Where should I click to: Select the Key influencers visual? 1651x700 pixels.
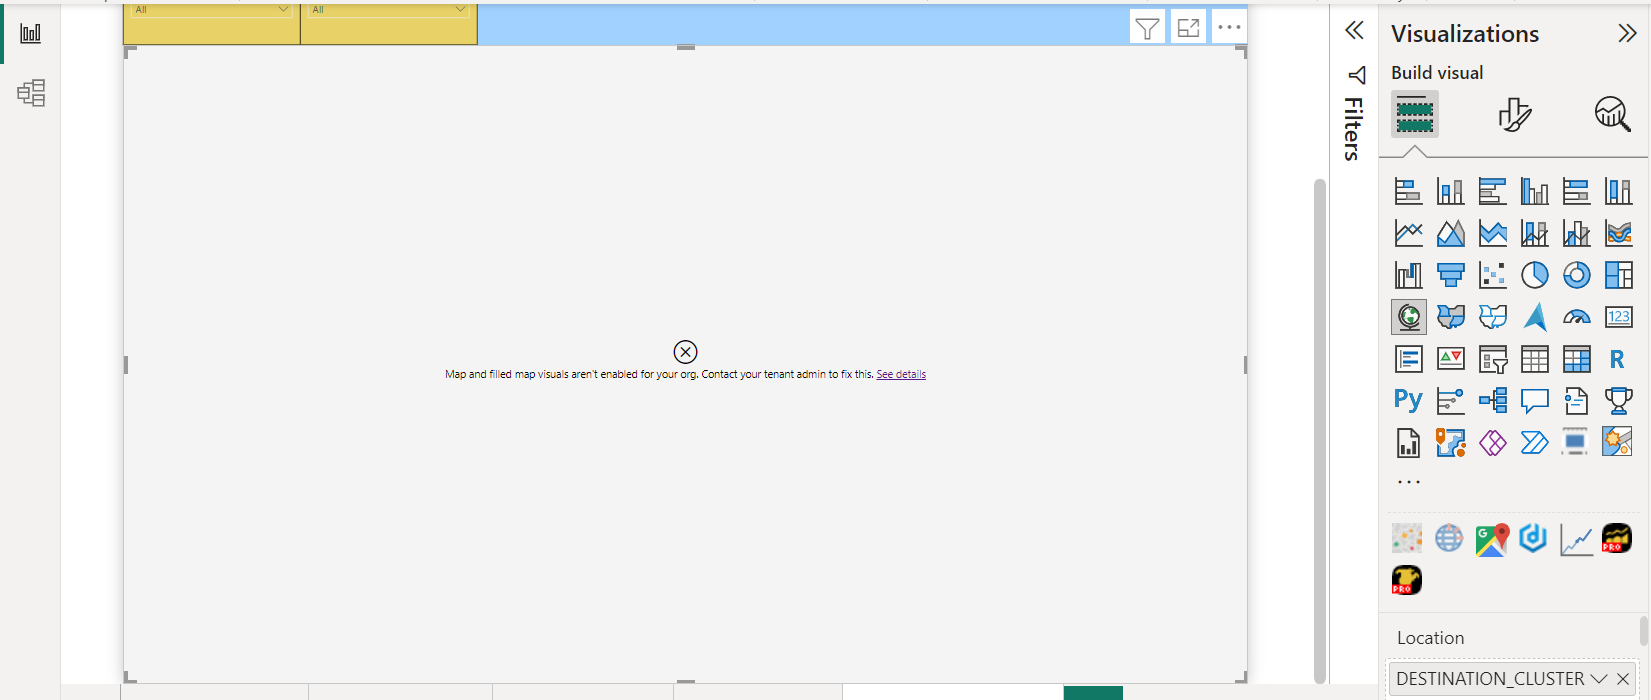(1450, 401)
